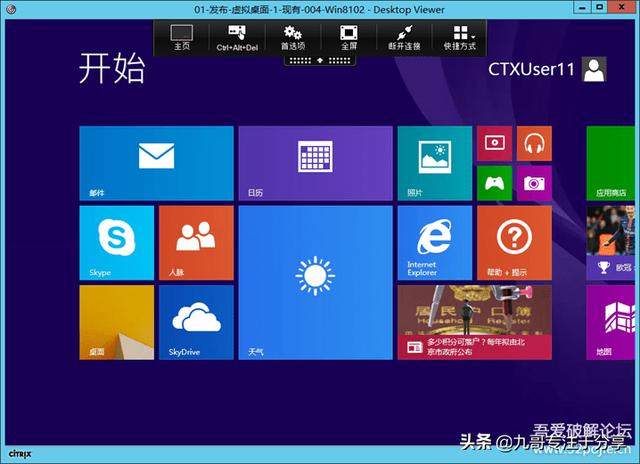Click the user account avatar picture
Screen dimensions: 640x464
[x=594, y=69]
